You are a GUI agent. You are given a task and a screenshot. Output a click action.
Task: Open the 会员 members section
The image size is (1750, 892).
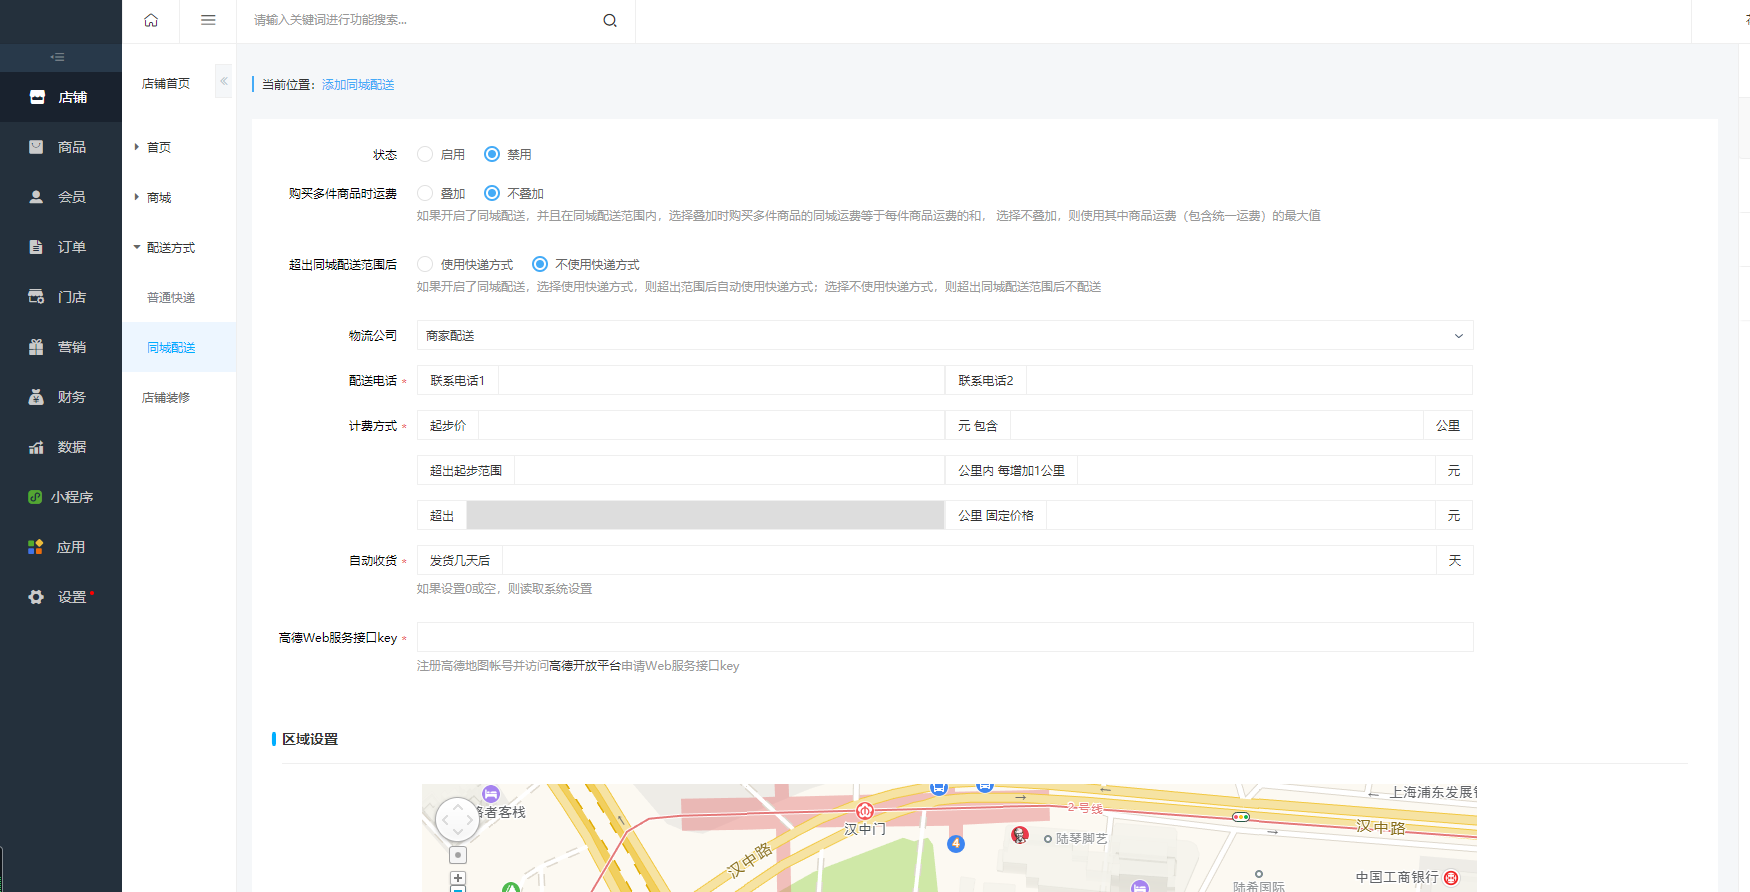click(60, 197)
